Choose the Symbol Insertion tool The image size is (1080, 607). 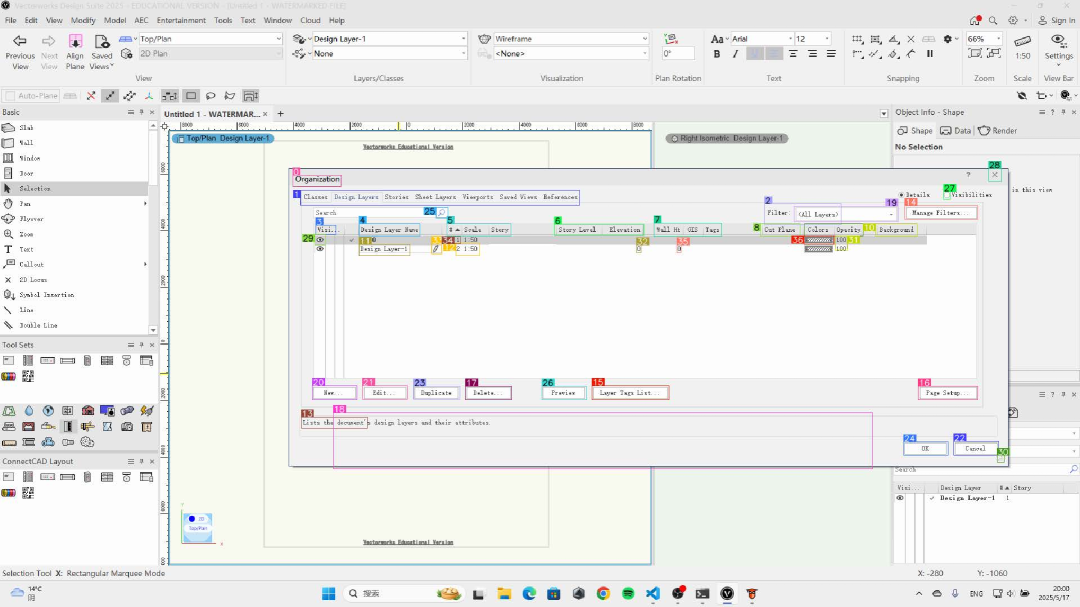coord(45,295)
